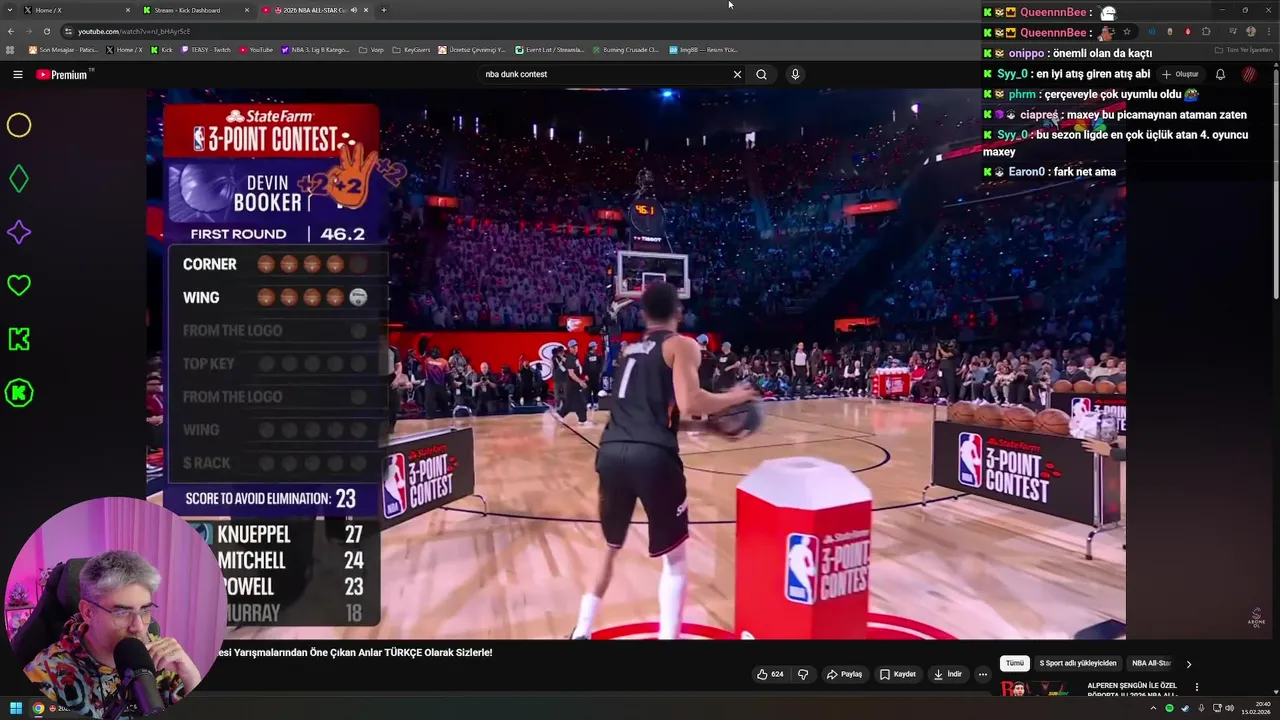Open Windows Start menu

point(16,708)
